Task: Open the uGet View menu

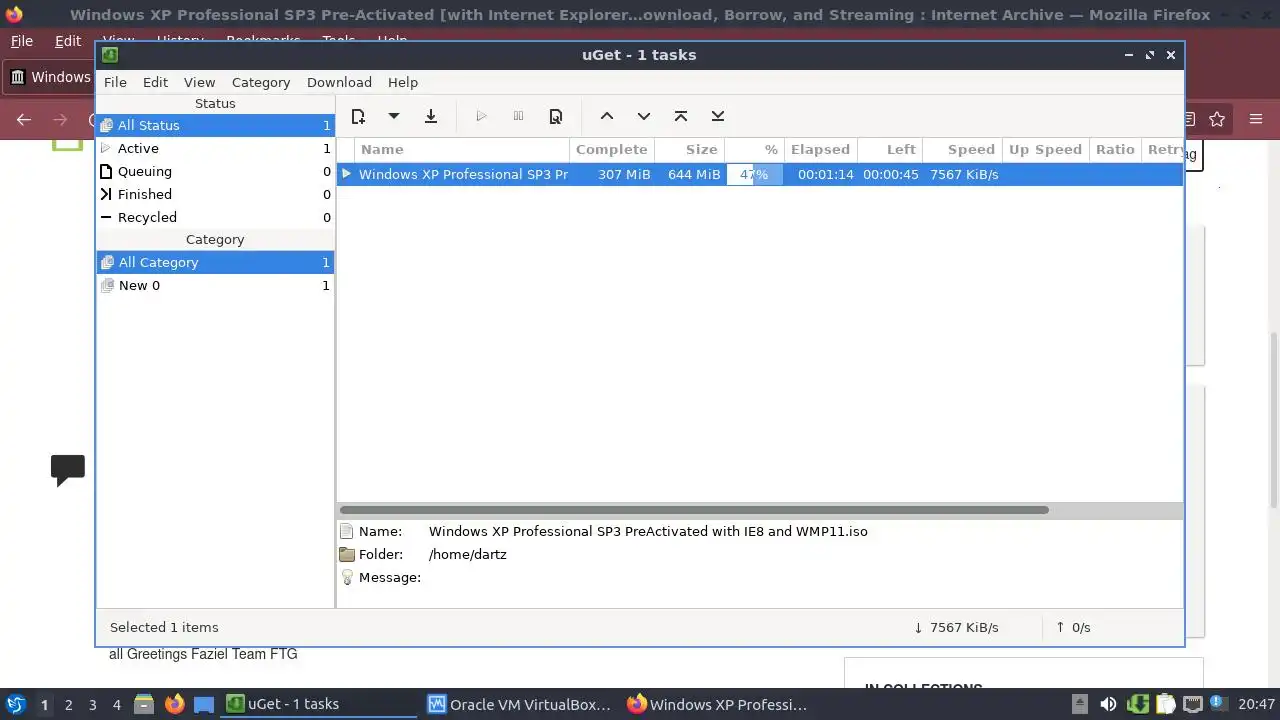Action: [199, 82]
